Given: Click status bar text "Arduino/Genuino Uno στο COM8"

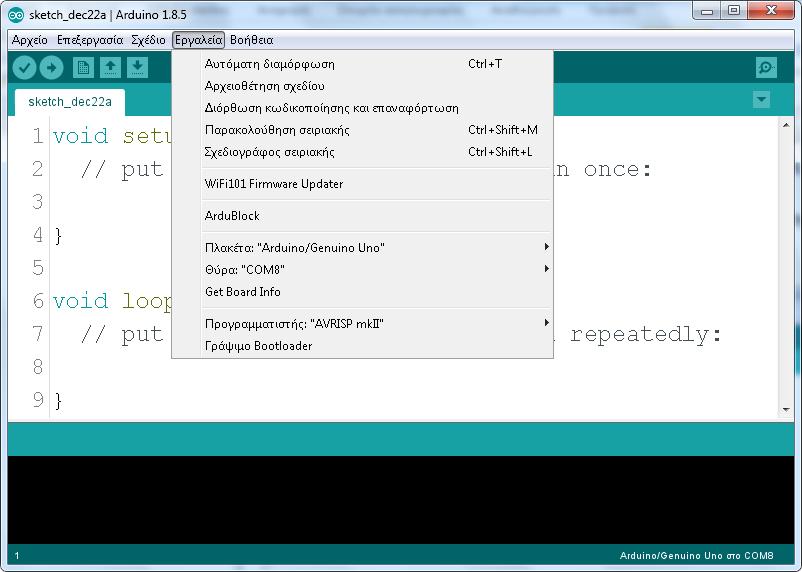Looking at the screenshot, I should click(696, 556).
